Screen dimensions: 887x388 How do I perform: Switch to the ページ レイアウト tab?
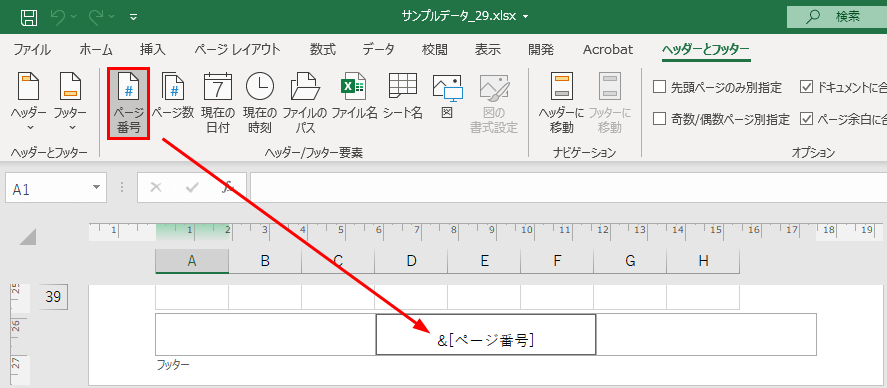pyautogui.click(x=237, y=50)
